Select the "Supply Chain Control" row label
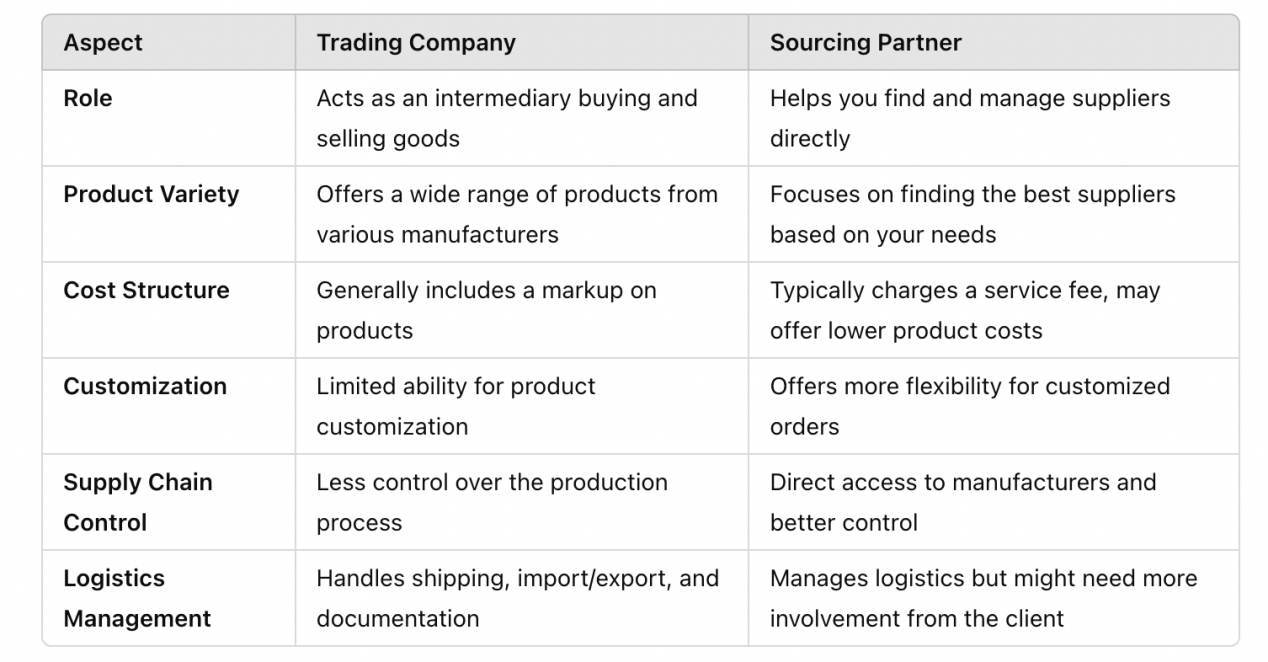Screen dimensions: 1268x662 click(x=138, y=502)
